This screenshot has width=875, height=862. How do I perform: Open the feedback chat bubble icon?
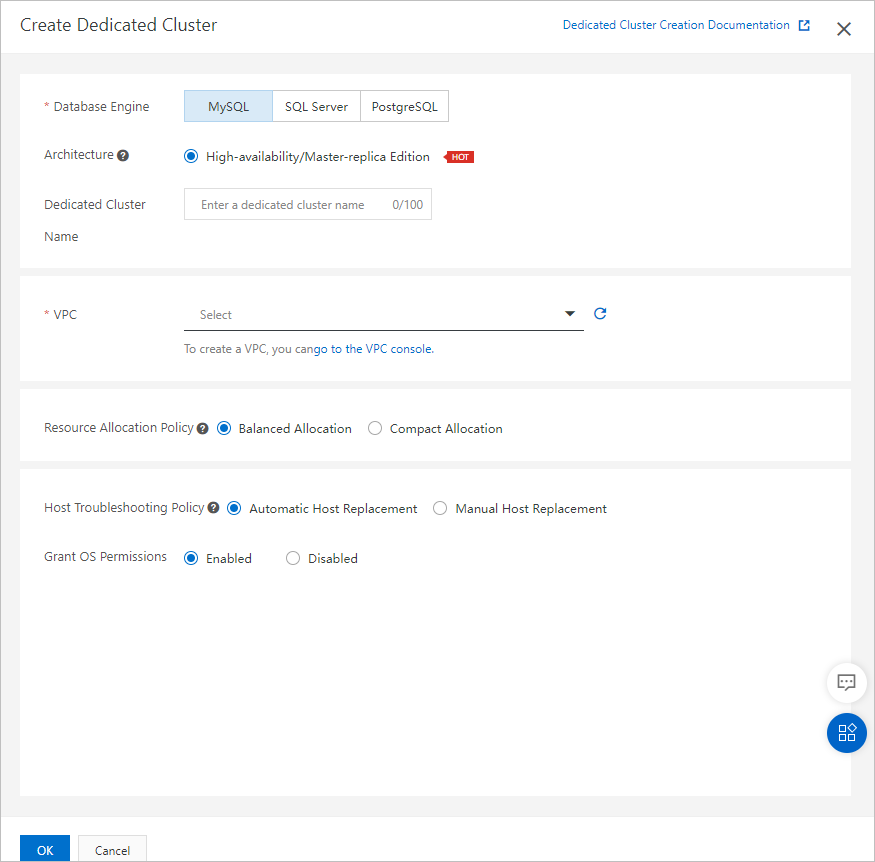[x=847, y=682]
